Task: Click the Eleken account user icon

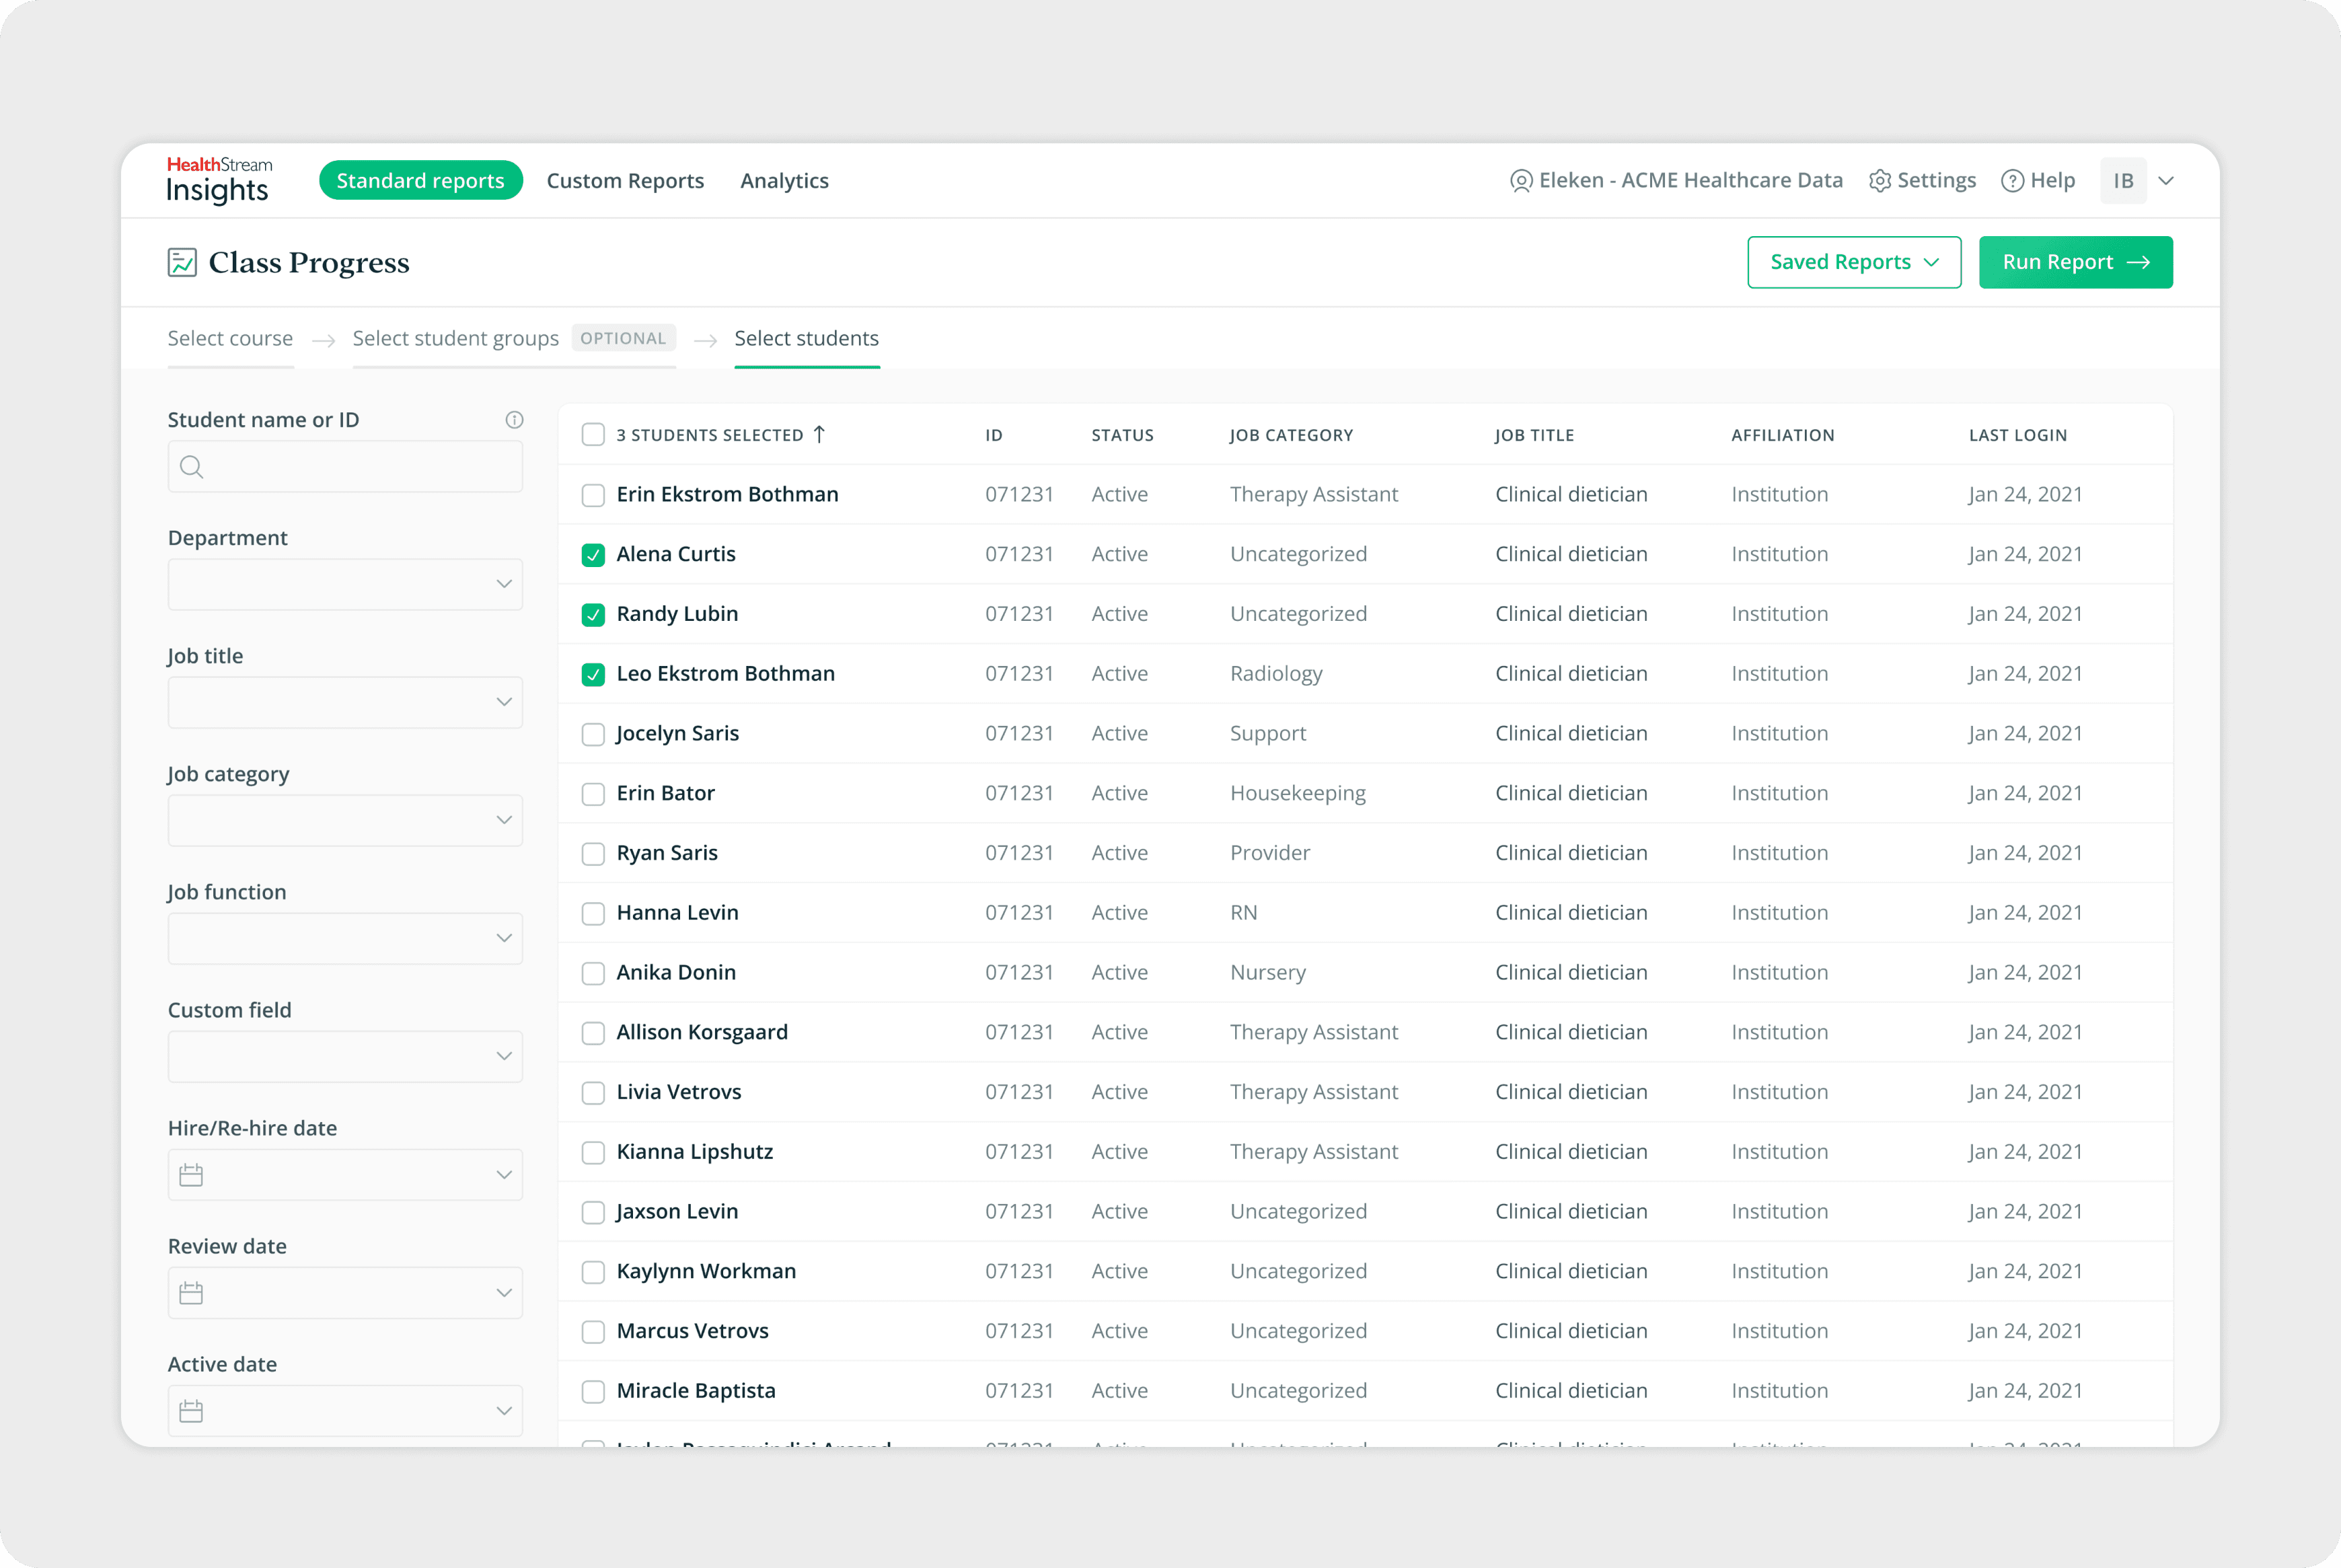Action: pos(1521,181)
